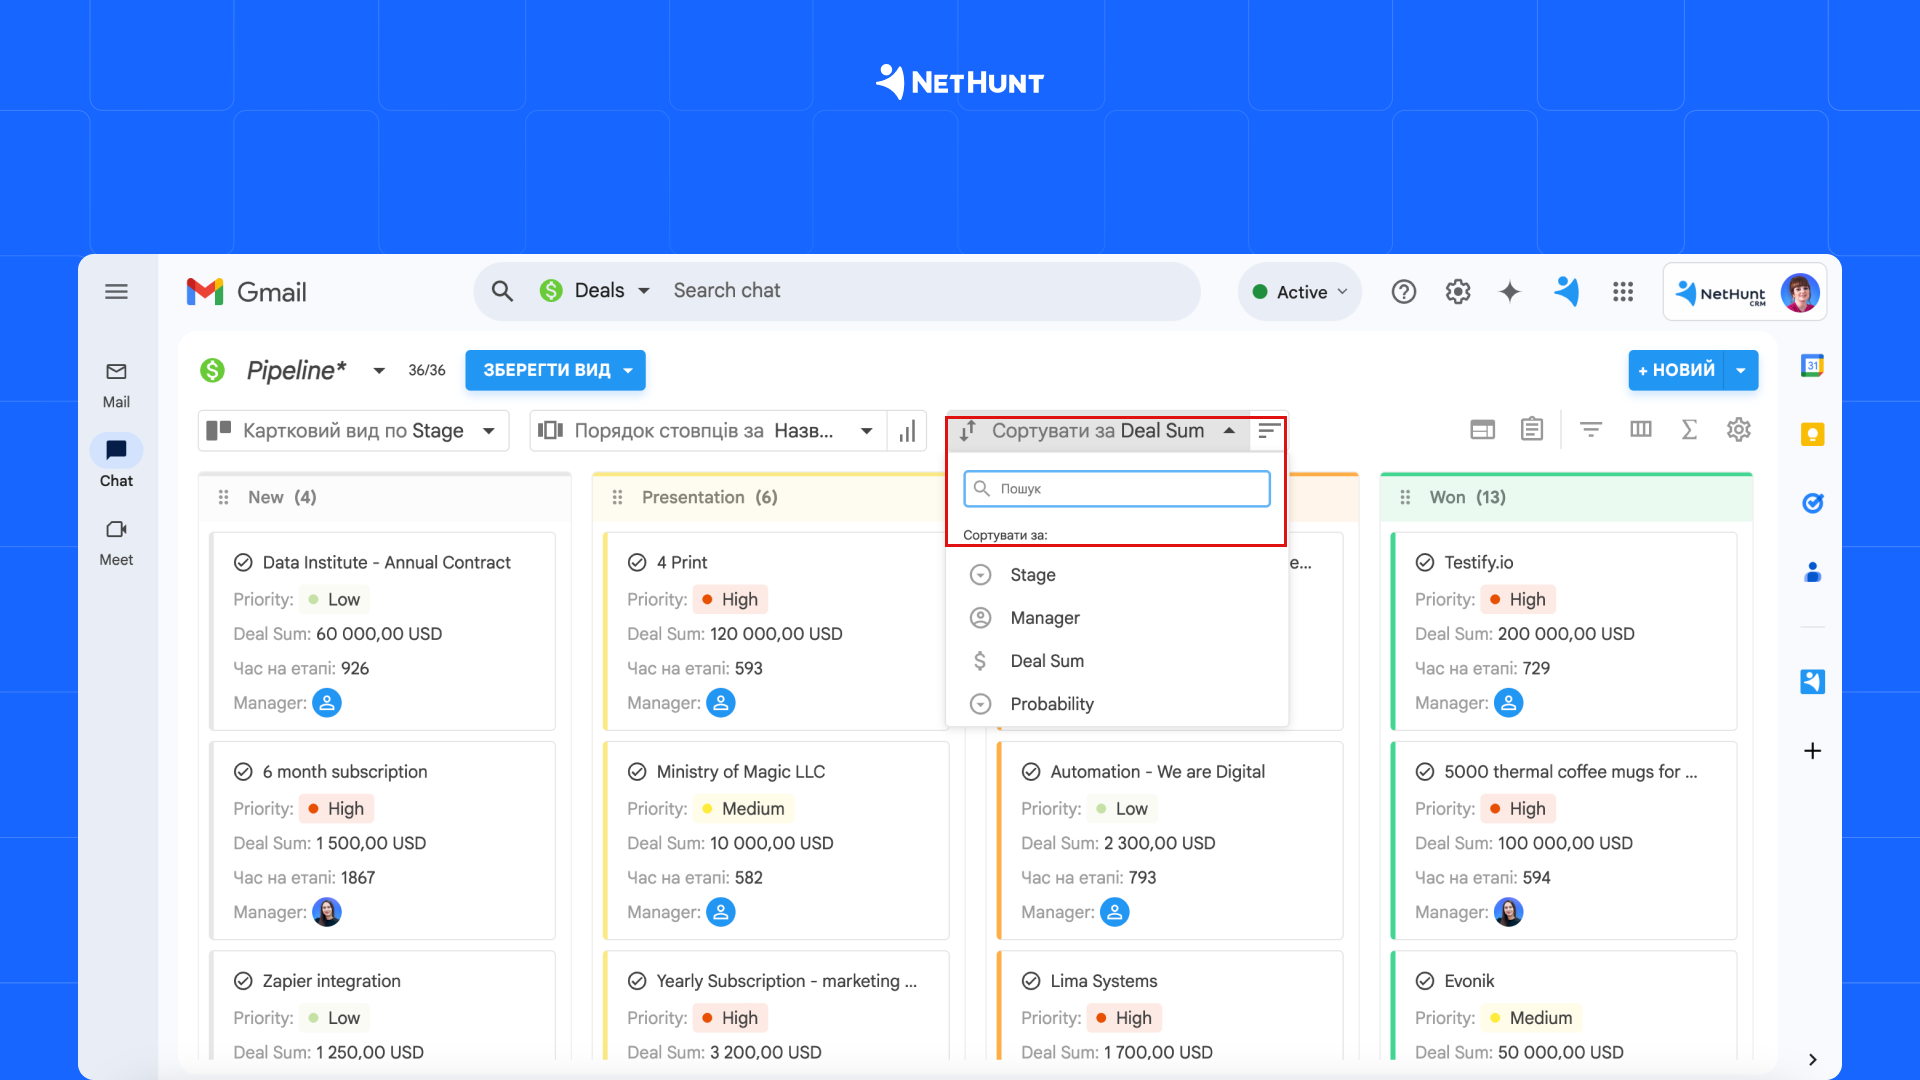Select Probability in sort options
The width and height of the screenshot is (1920, 1080).
(x=1116, y=704)
